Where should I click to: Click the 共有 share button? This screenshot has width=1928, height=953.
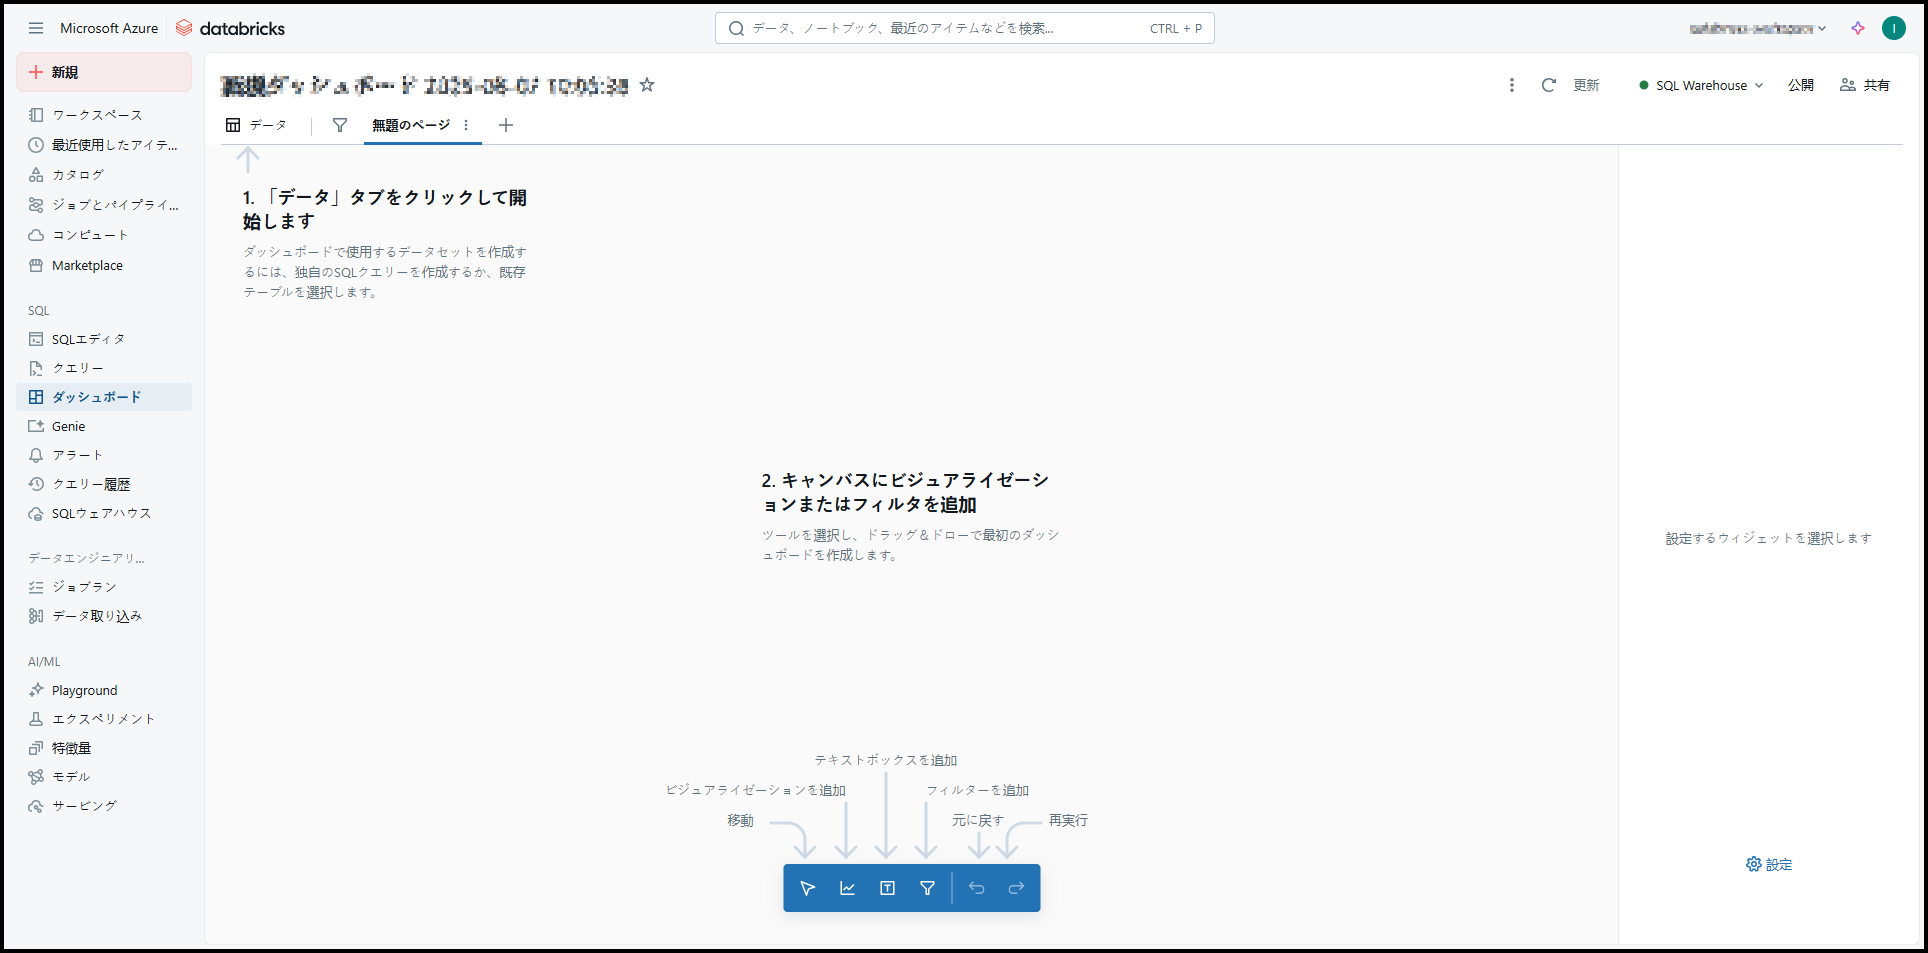tap(1865, 85)
